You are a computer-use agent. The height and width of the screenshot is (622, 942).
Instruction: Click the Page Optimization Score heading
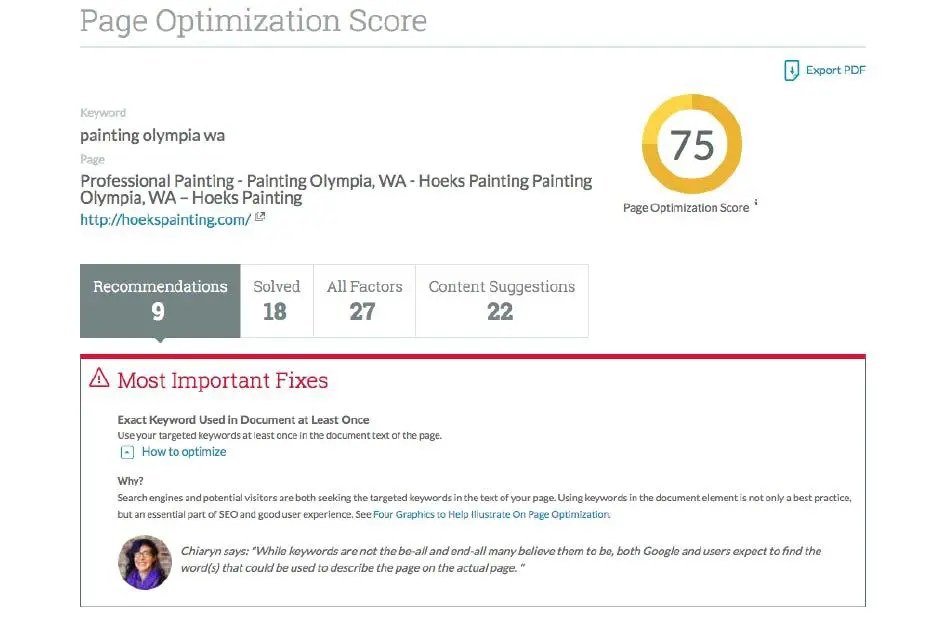click(254, 21)
